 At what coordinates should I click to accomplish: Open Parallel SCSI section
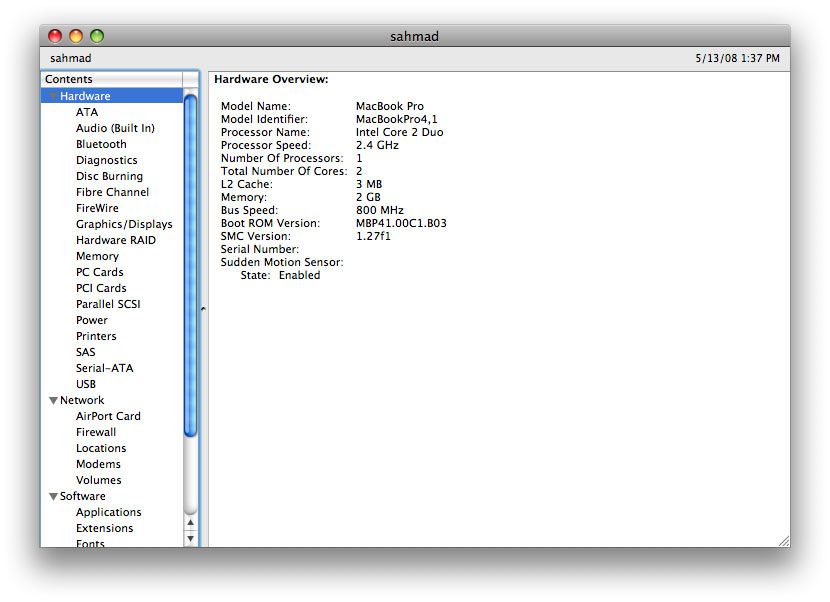pos(108,304)
